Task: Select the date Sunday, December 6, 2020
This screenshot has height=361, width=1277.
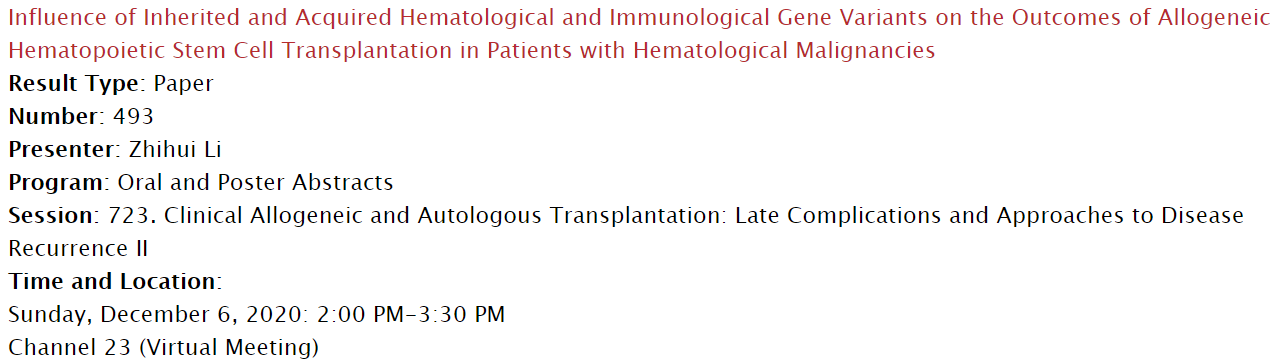Action: tap(157, 314)
